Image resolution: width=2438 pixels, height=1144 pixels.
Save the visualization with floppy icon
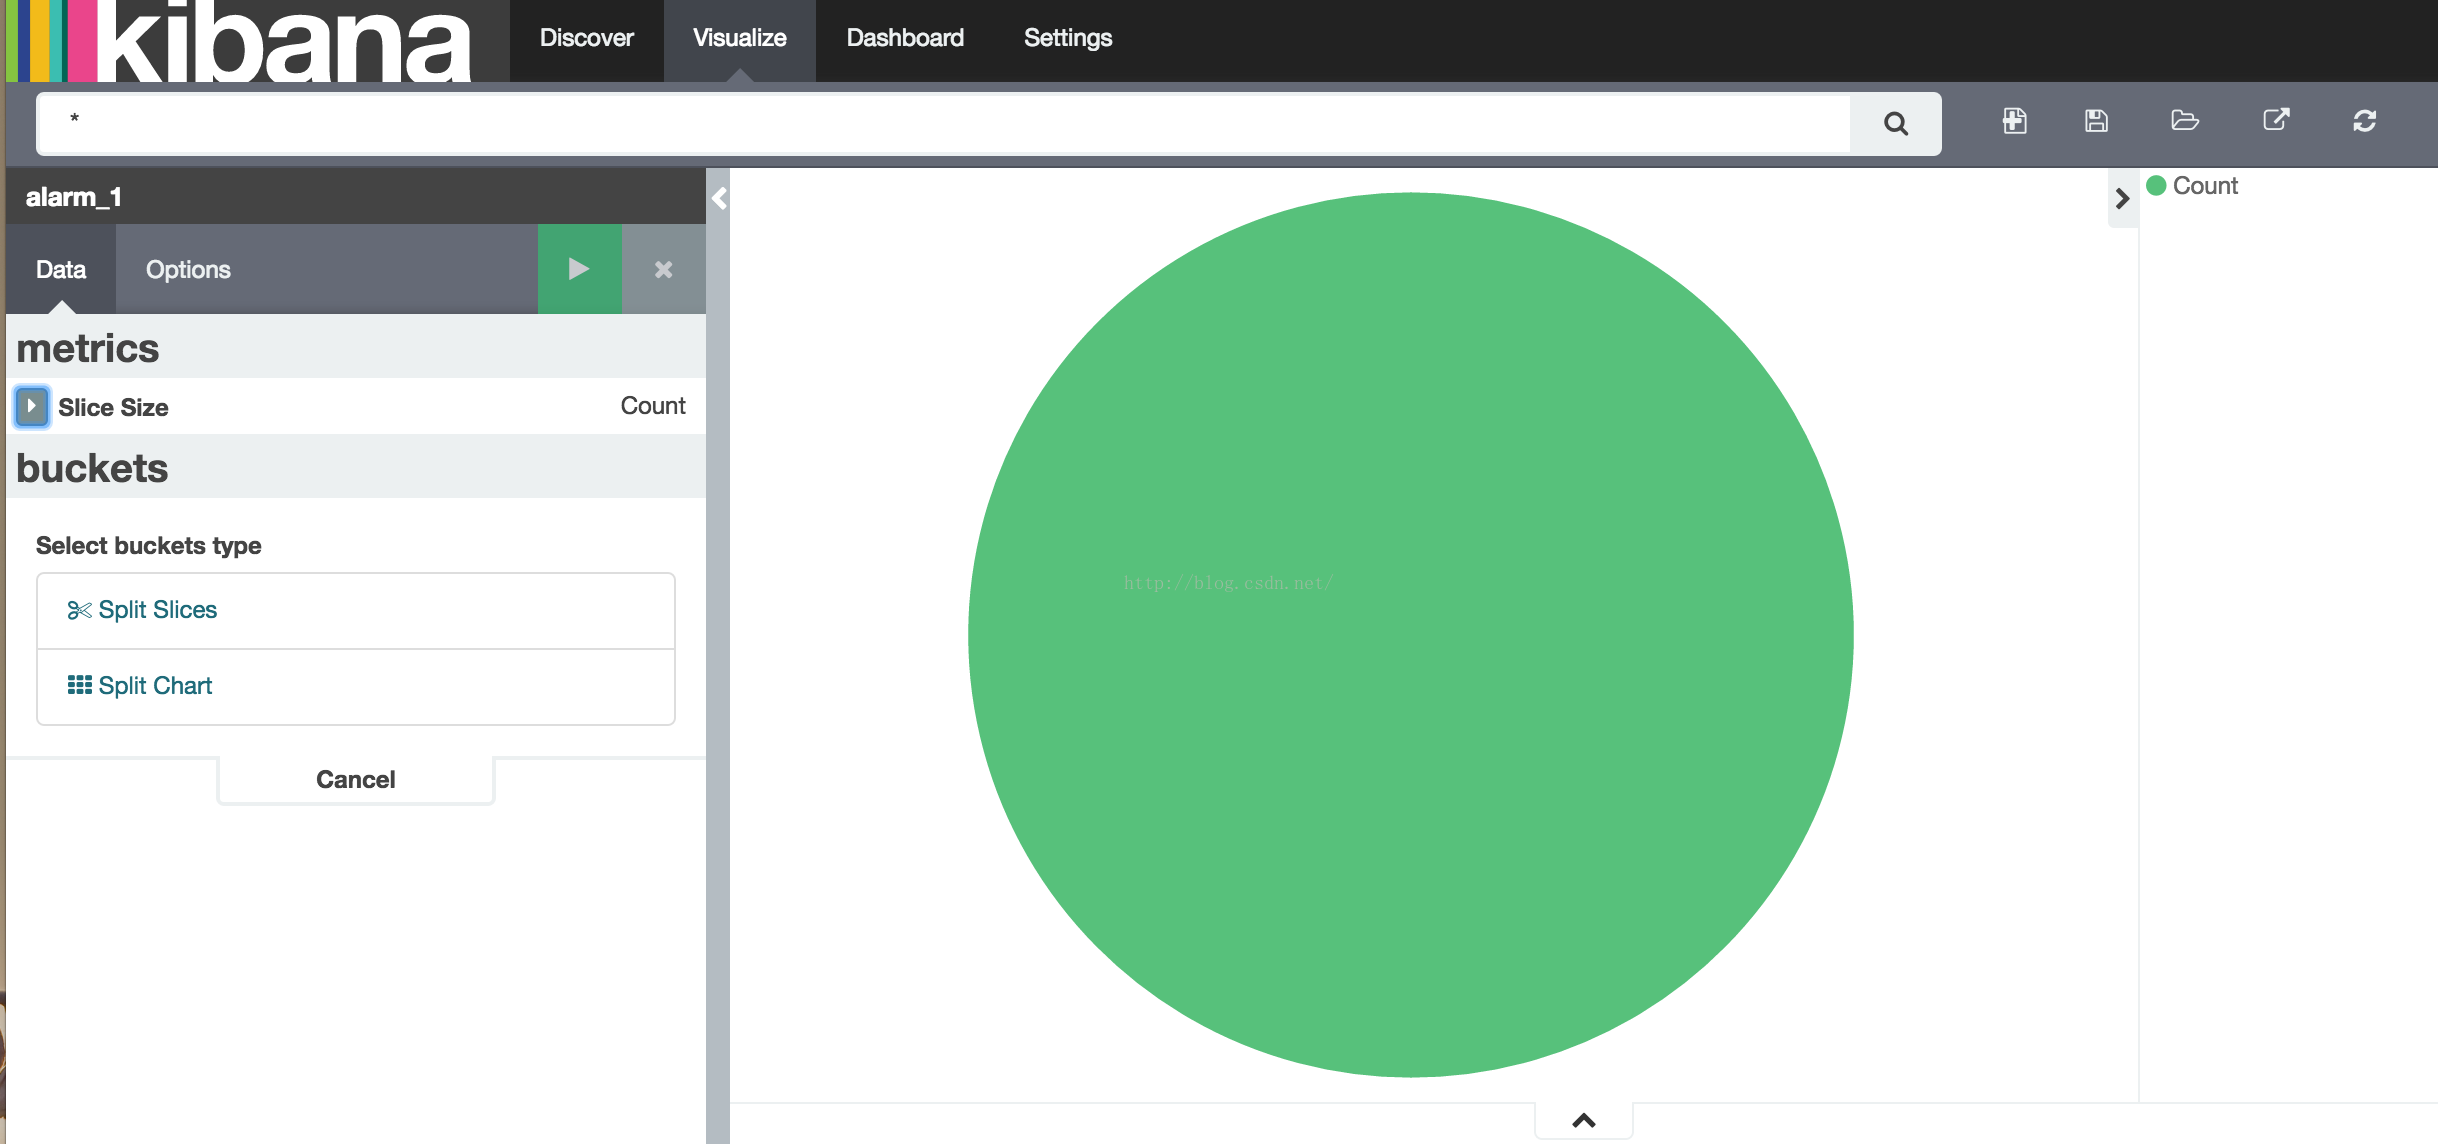(x=2096, y=121)
